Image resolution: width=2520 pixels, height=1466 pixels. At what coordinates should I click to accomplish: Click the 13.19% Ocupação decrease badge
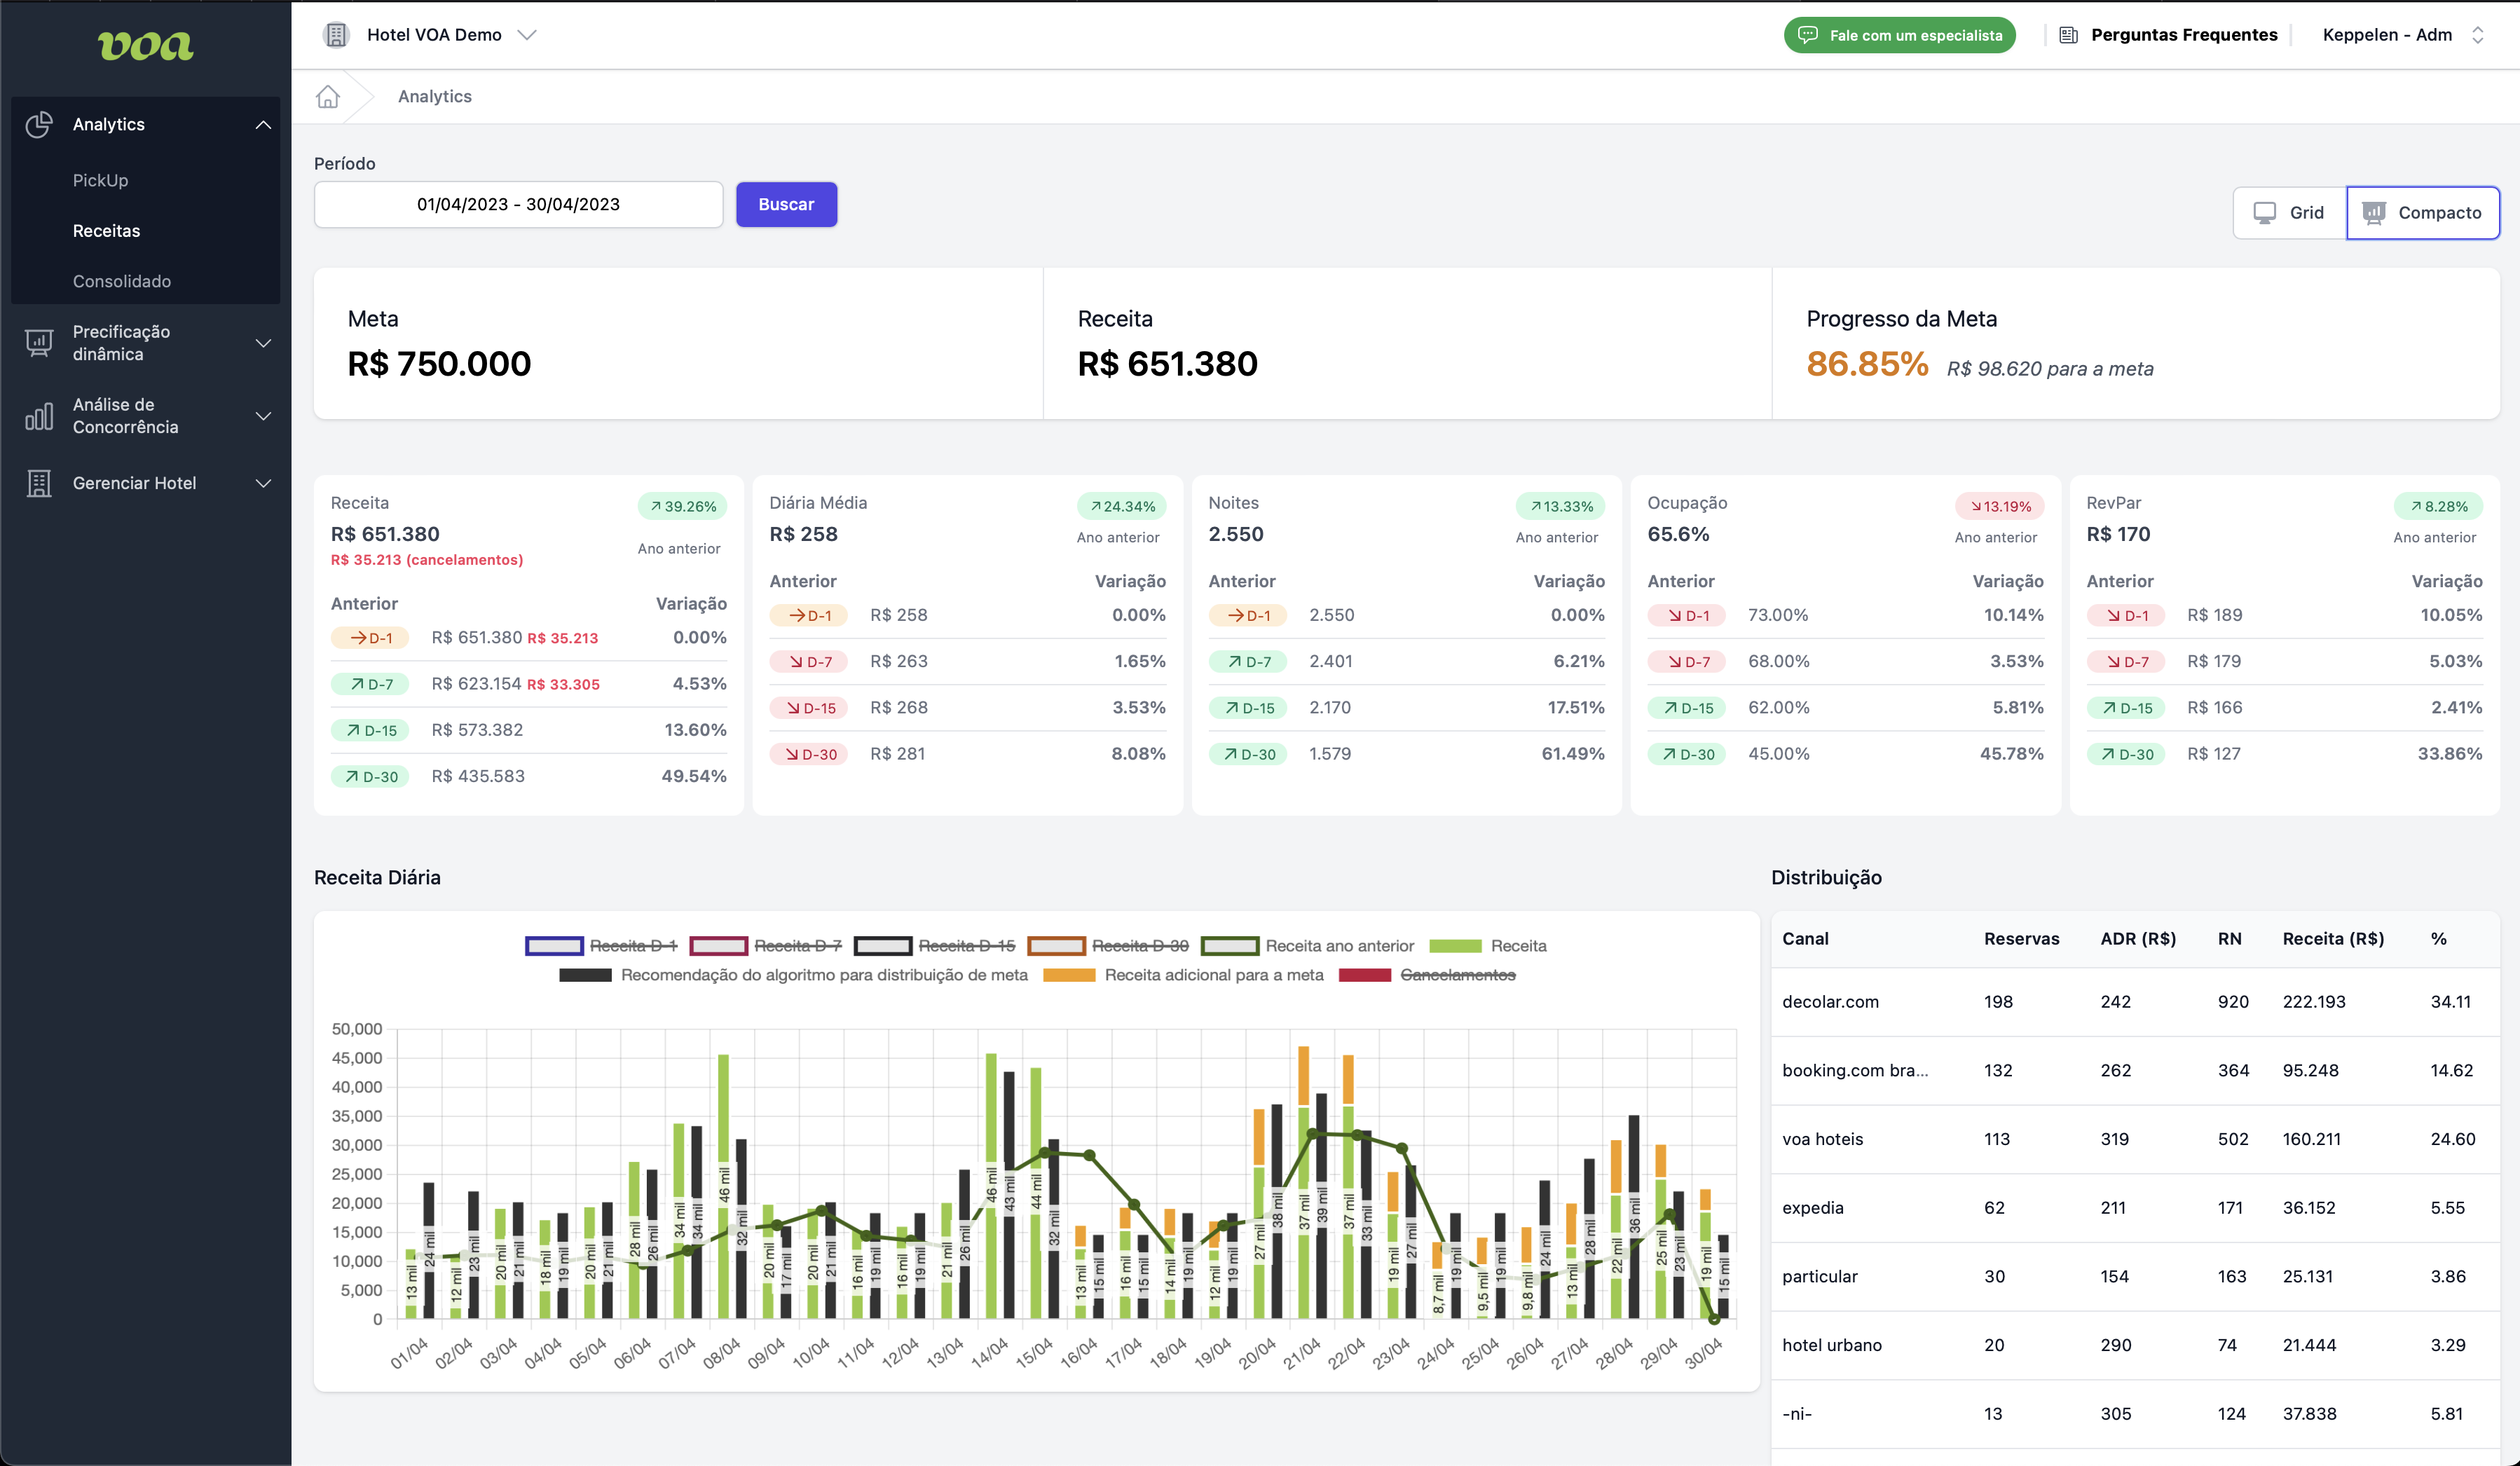pyautogui.click(x=2000, y=507)
